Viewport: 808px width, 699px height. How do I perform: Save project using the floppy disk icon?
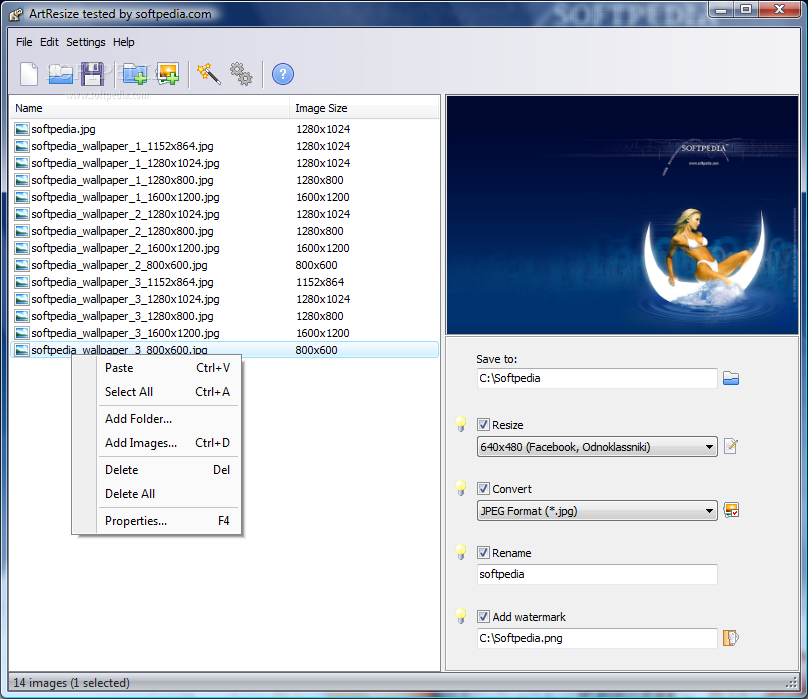coord(93,74)
